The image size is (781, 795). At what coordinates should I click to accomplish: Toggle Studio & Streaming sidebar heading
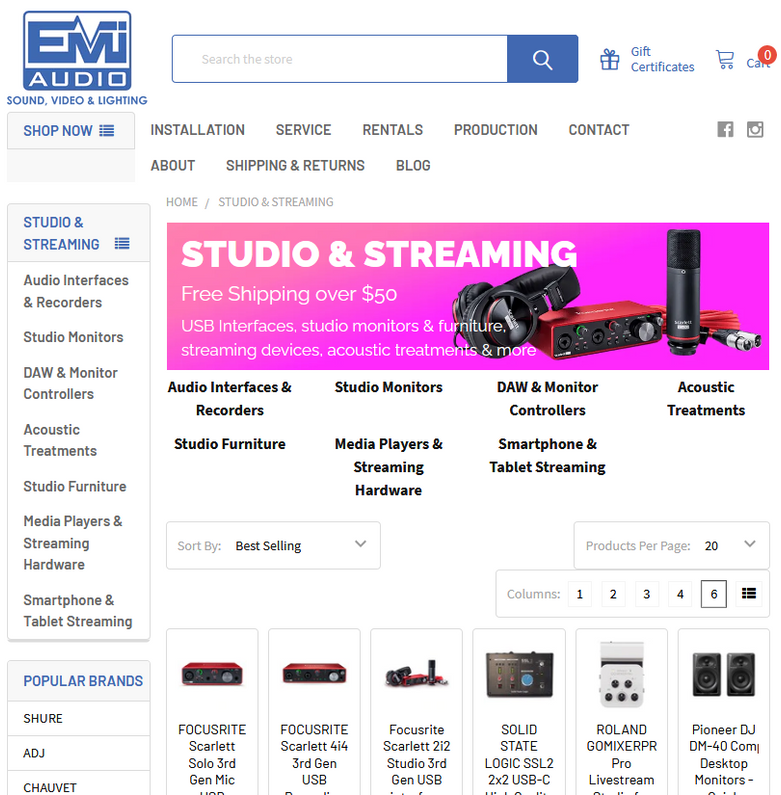[79, 233]
